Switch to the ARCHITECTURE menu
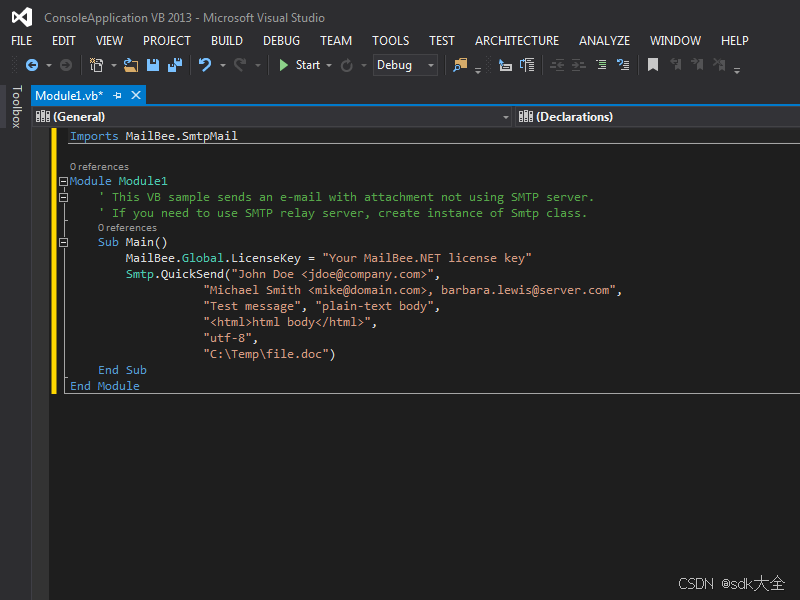 click(516, 40)
